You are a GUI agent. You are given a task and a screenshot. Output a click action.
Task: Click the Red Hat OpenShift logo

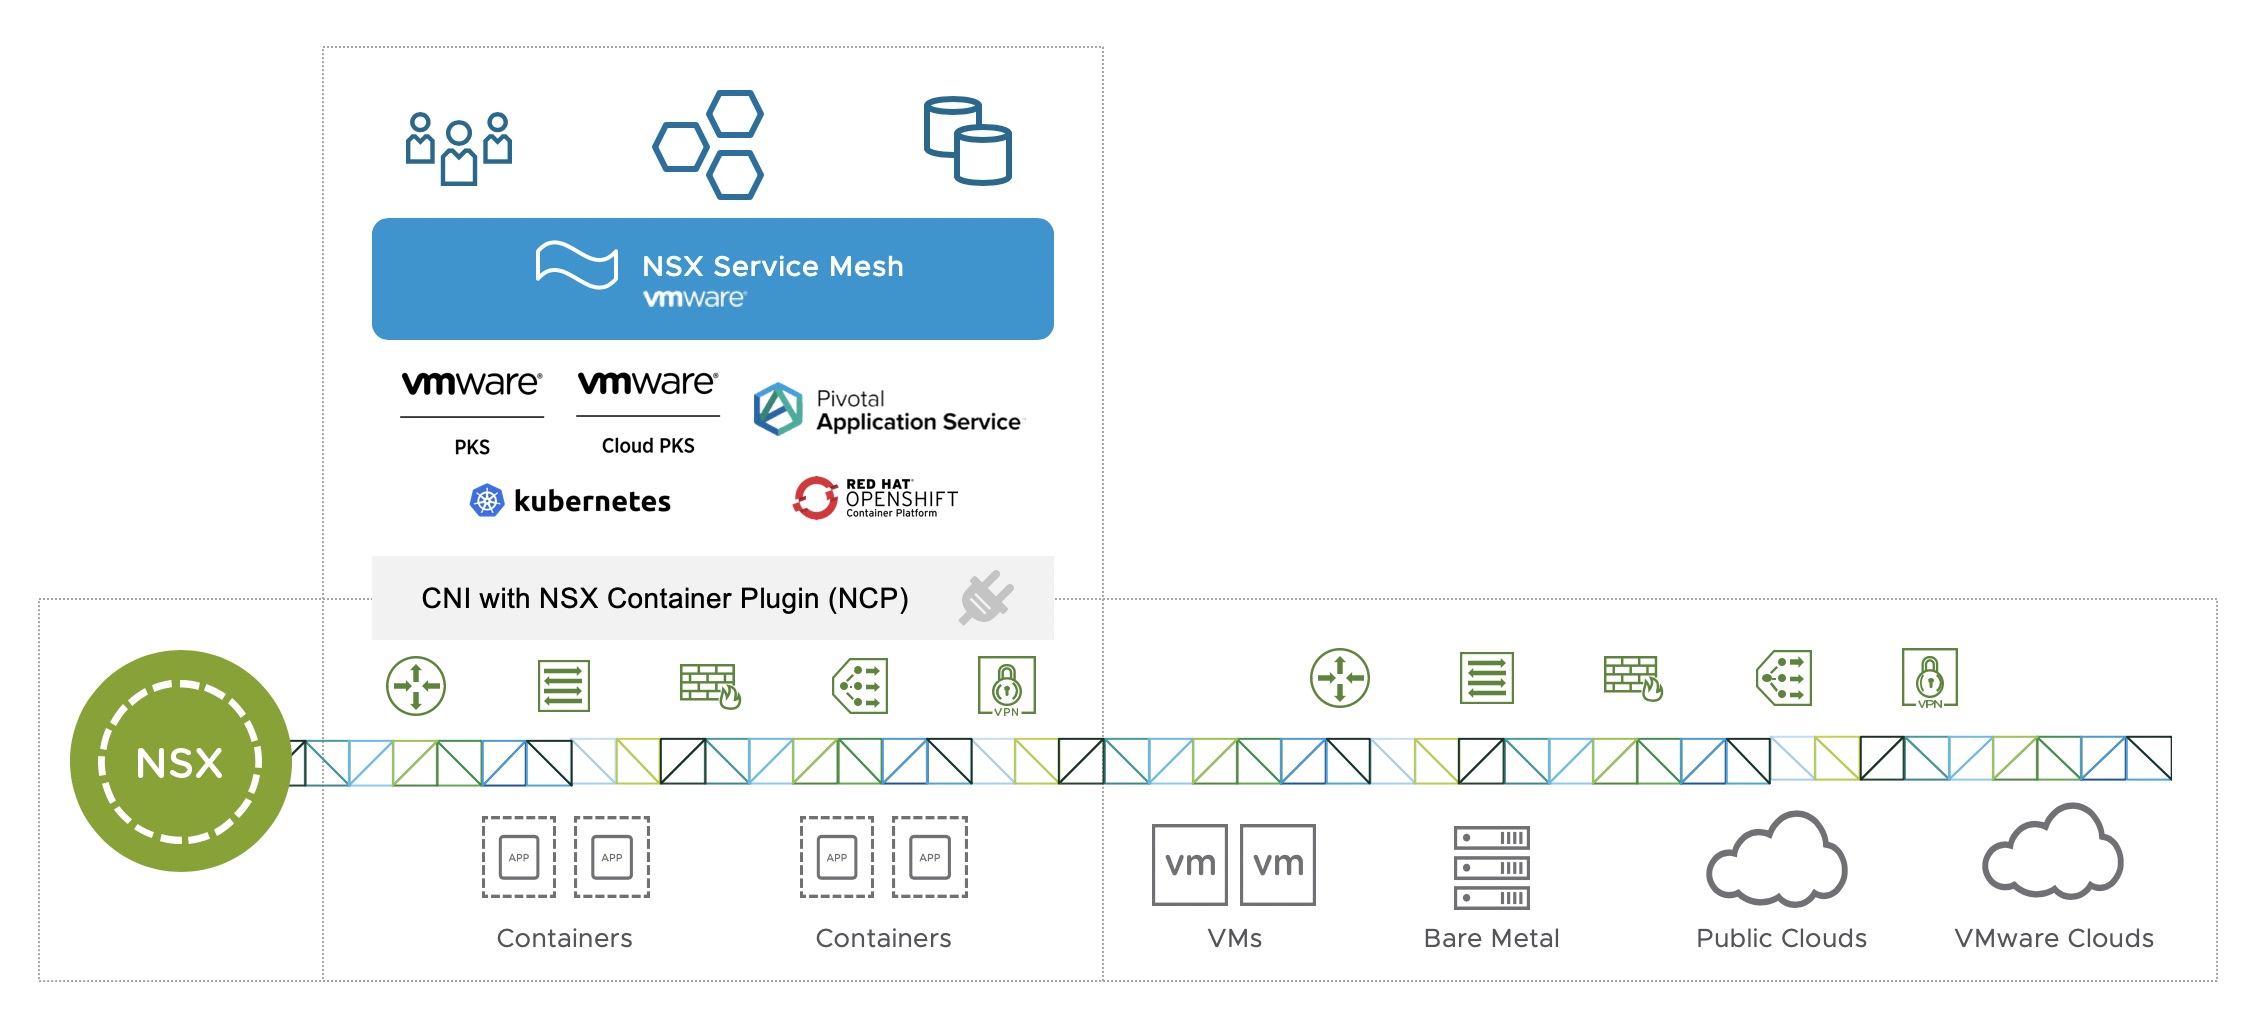tap(875, 498)
